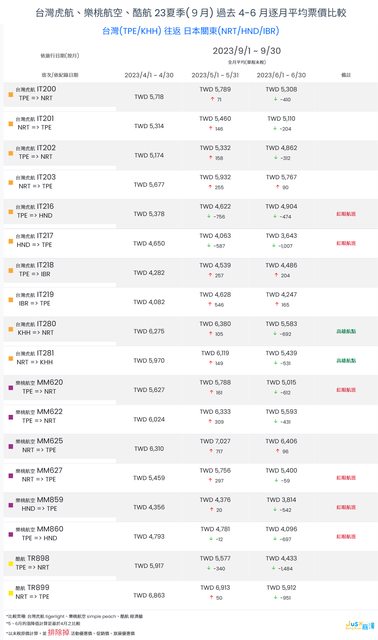Click the orange square beside IT200
Viewport: 378px width, 640px height.
point(11,94)
